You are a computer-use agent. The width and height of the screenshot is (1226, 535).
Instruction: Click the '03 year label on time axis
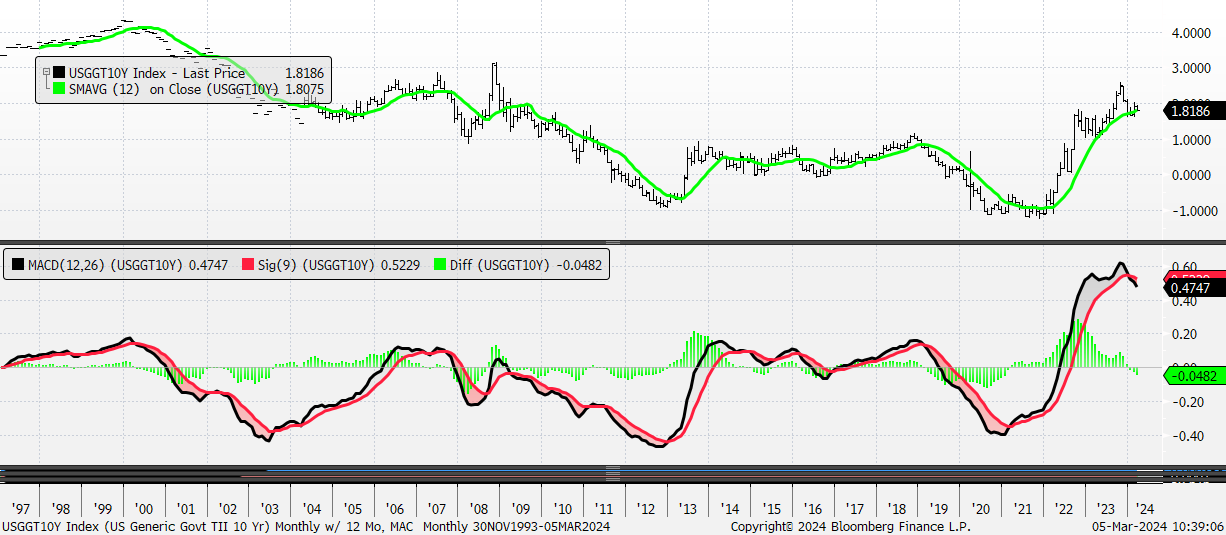pos(270,507)
